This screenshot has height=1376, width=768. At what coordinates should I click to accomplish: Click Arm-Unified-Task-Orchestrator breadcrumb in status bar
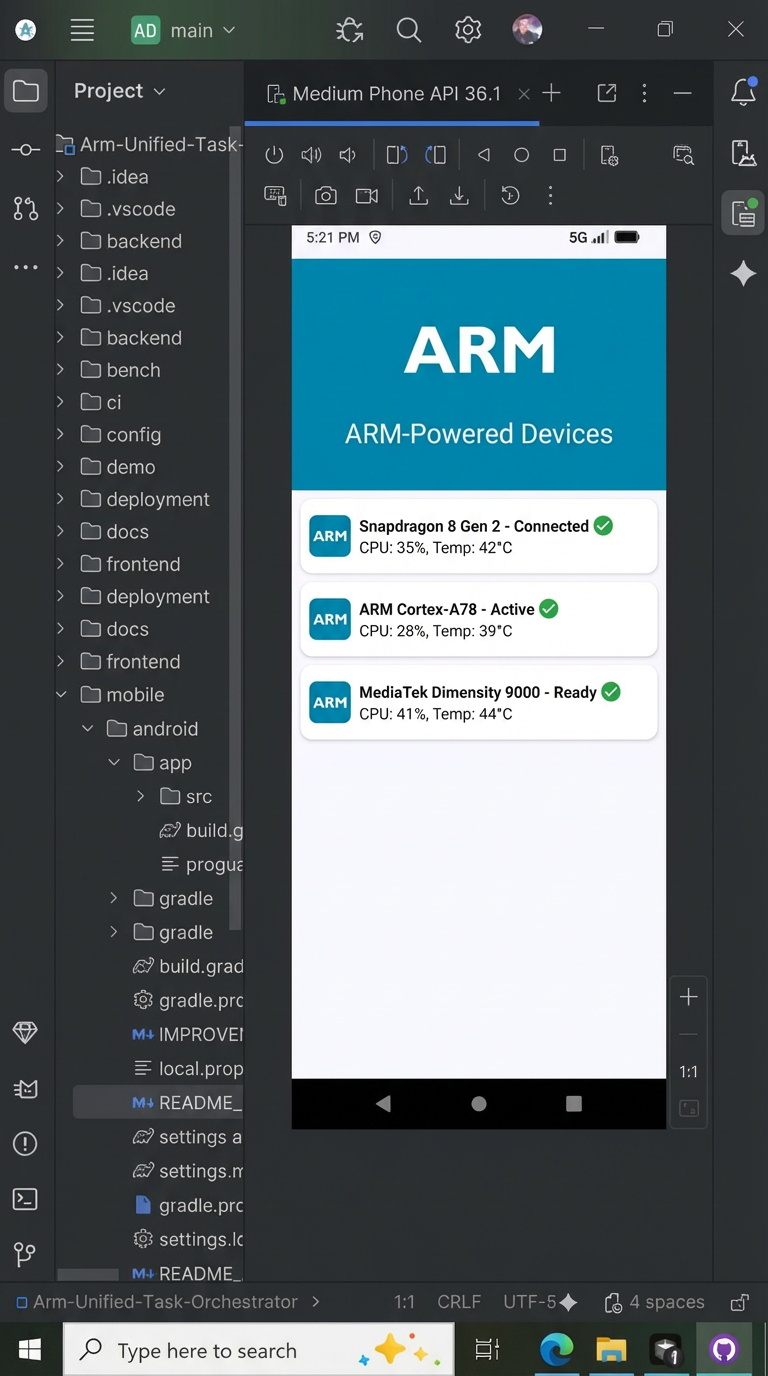click(165, 1302)
